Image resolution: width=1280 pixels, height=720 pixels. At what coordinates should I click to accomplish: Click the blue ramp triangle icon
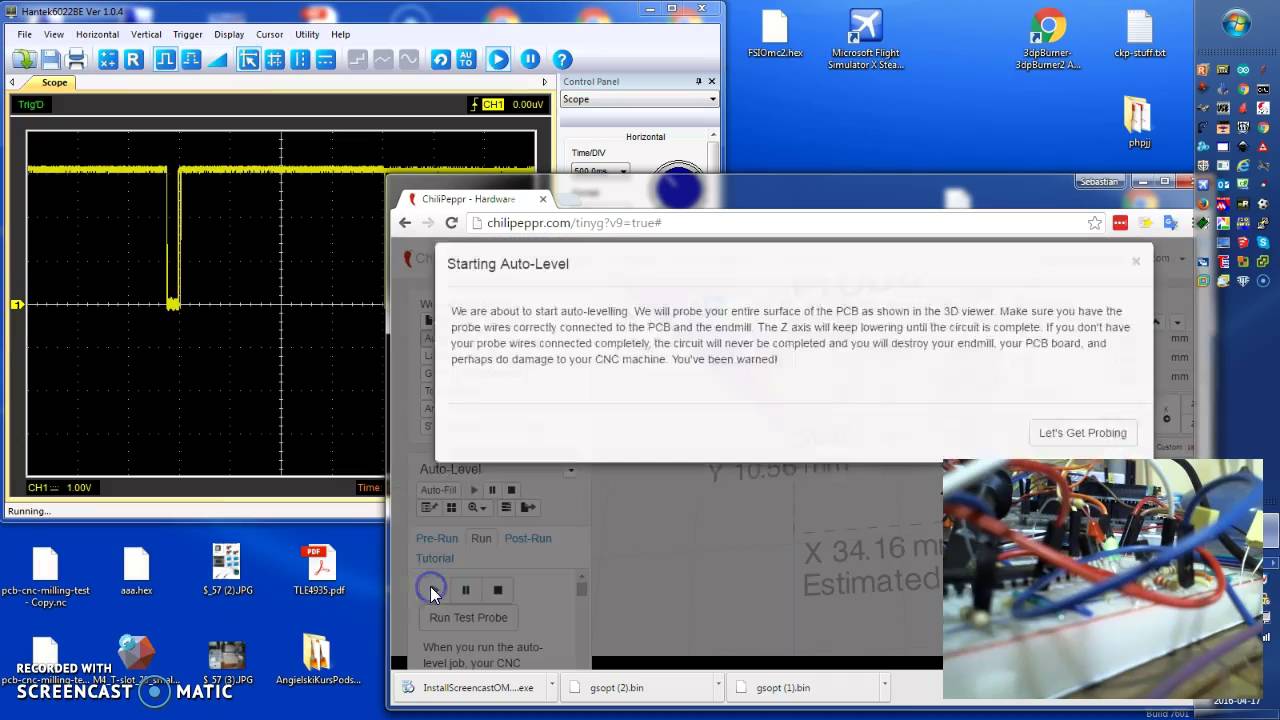218,60
